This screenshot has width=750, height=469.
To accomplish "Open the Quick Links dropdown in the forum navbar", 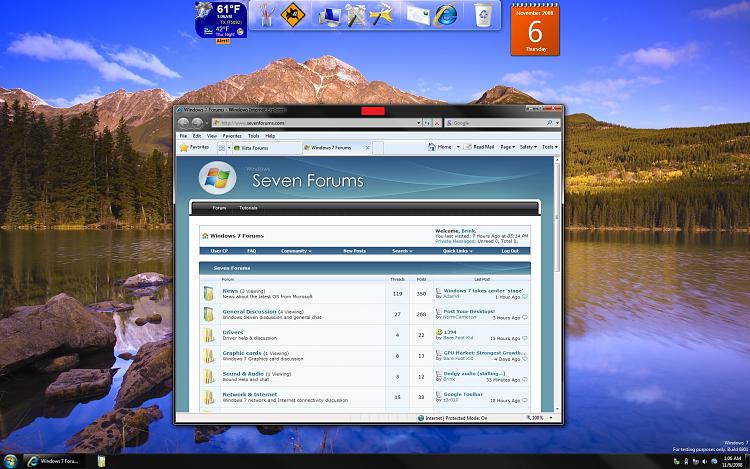I will click(457, 251).
